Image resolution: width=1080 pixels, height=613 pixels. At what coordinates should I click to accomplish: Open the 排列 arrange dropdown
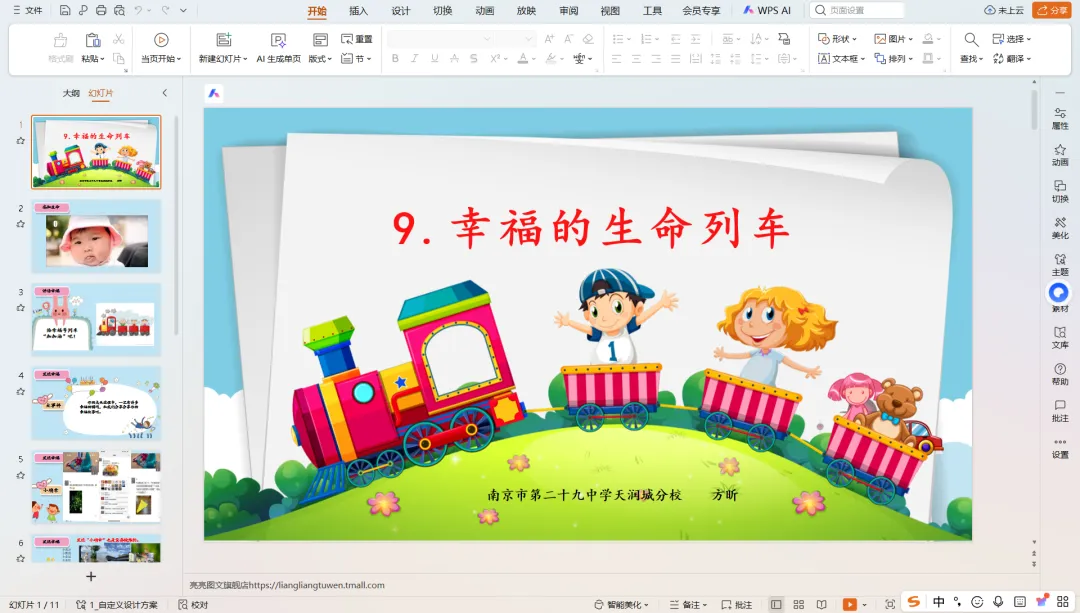point(893,59)
